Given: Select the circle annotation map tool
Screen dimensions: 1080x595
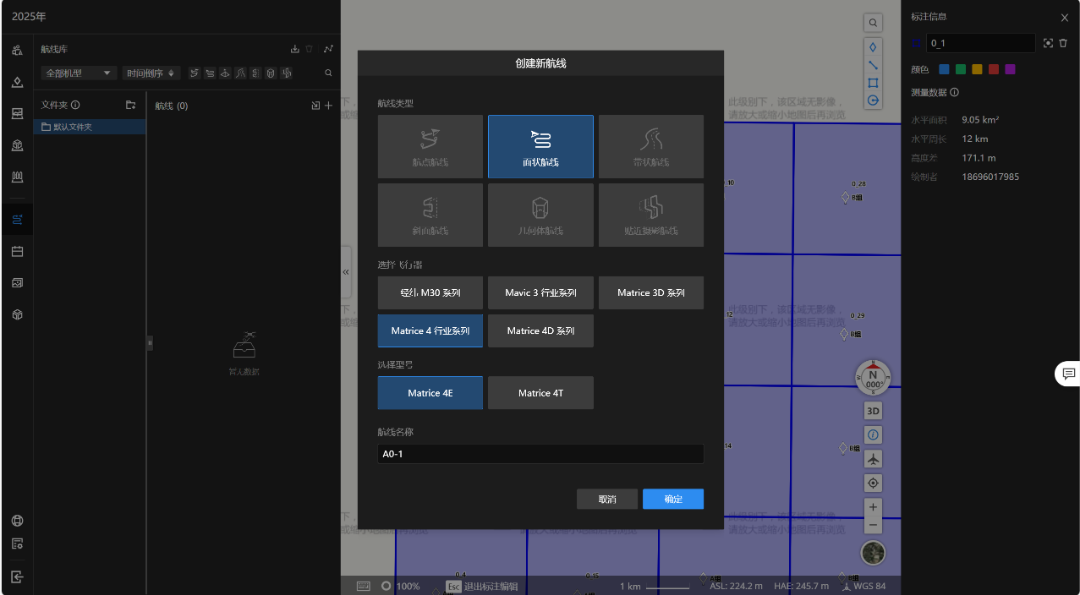Looking at the screenshot, I should tap(873, 101).
